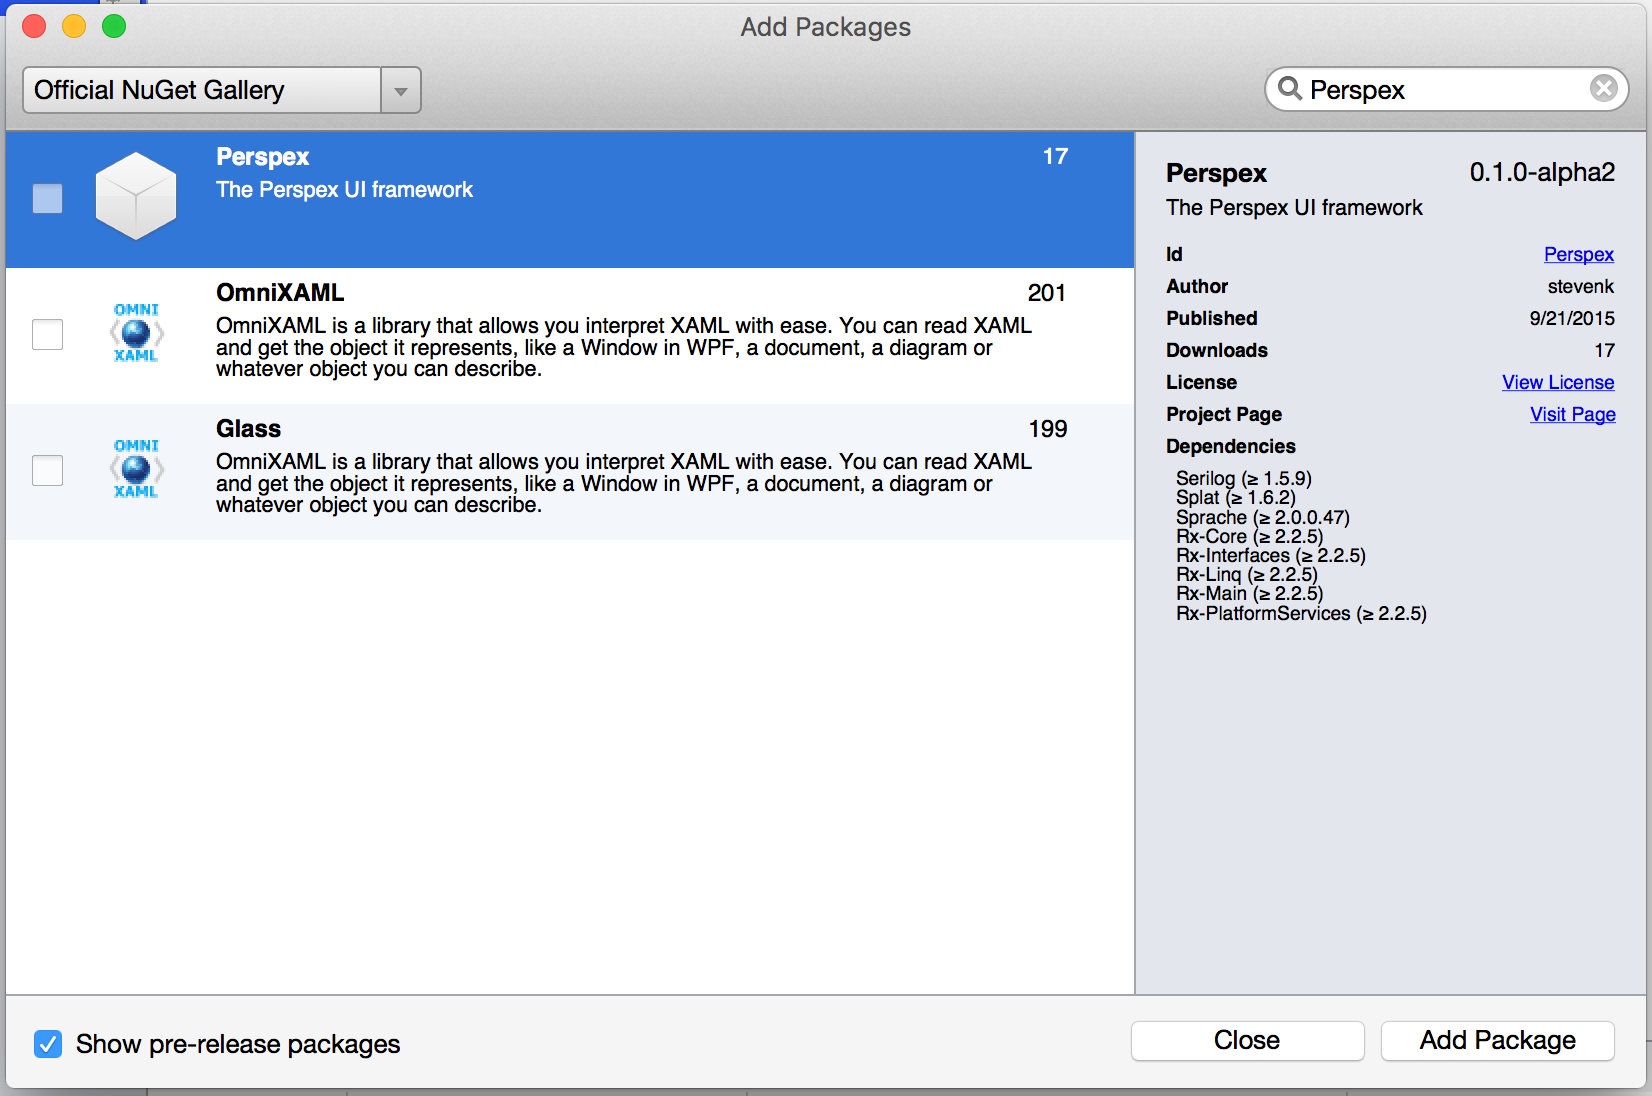The image size is (1652, 1096).
Task: Click inside the Perspex search text field
Action: tap(1440, 90)
